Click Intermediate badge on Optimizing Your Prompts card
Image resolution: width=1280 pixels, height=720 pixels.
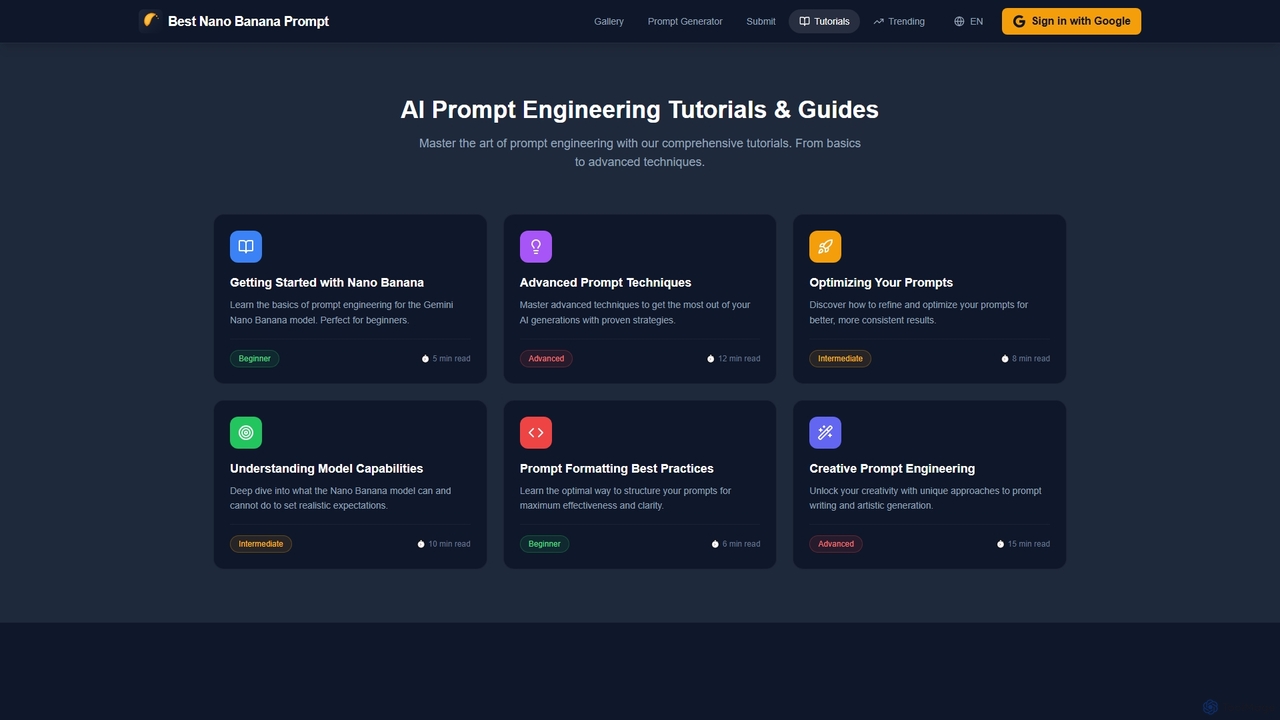pyautogui.click(x=840, y=358)
